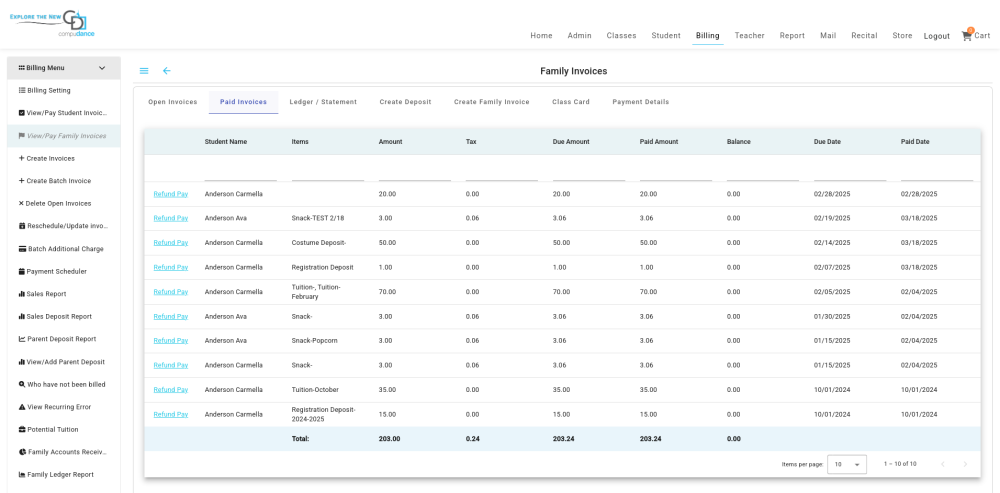Click Refund Pay for Tuition-February row
This screenshot has width=1000, height=493.
click(x=171, y=292)
